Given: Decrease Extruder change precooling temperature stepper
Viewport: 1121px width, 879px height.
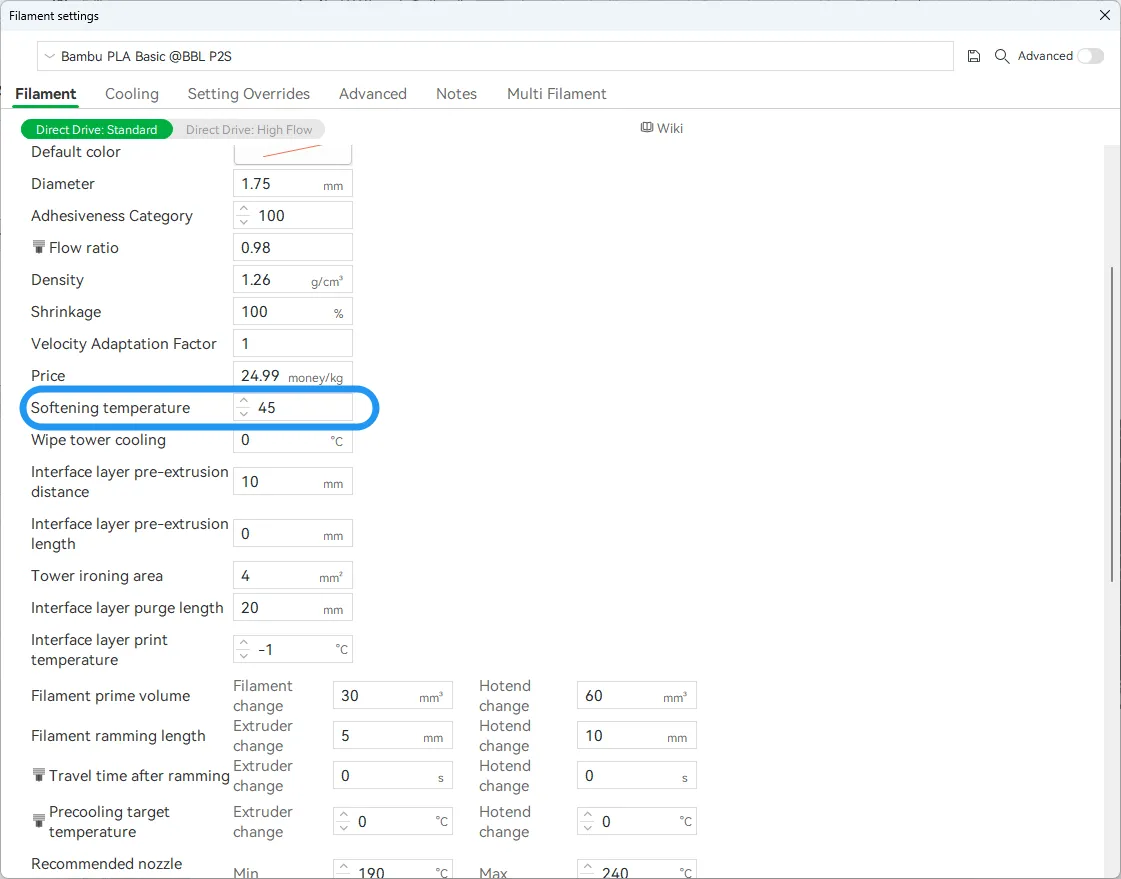Looking at the screenshot, I should pyautogui.click(x=344, y=828).
